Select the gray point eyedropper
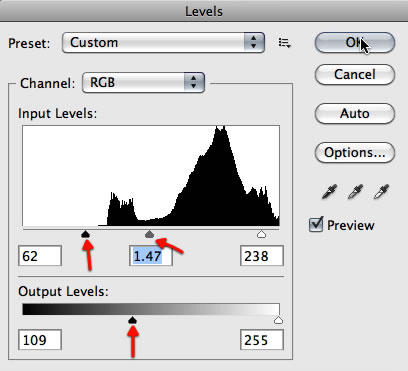 click(355, 192)
